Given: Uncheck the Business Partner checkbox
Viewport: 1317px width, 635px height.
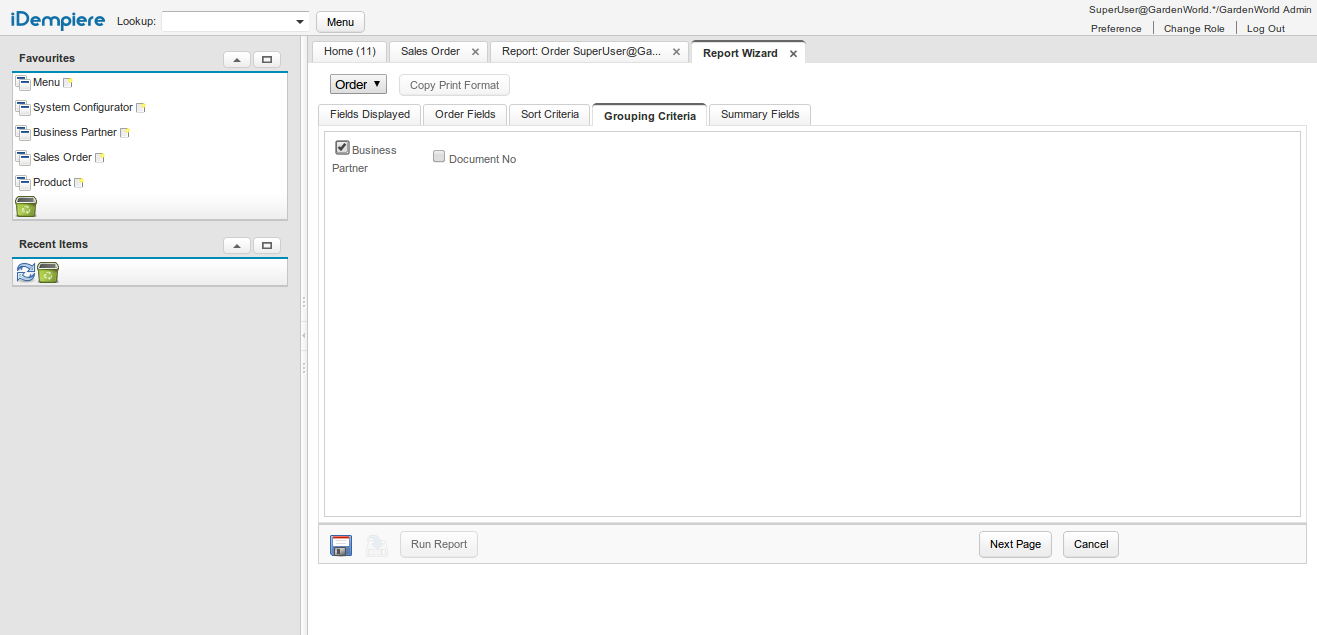Looking at the screenshot, I should (342, 148).
